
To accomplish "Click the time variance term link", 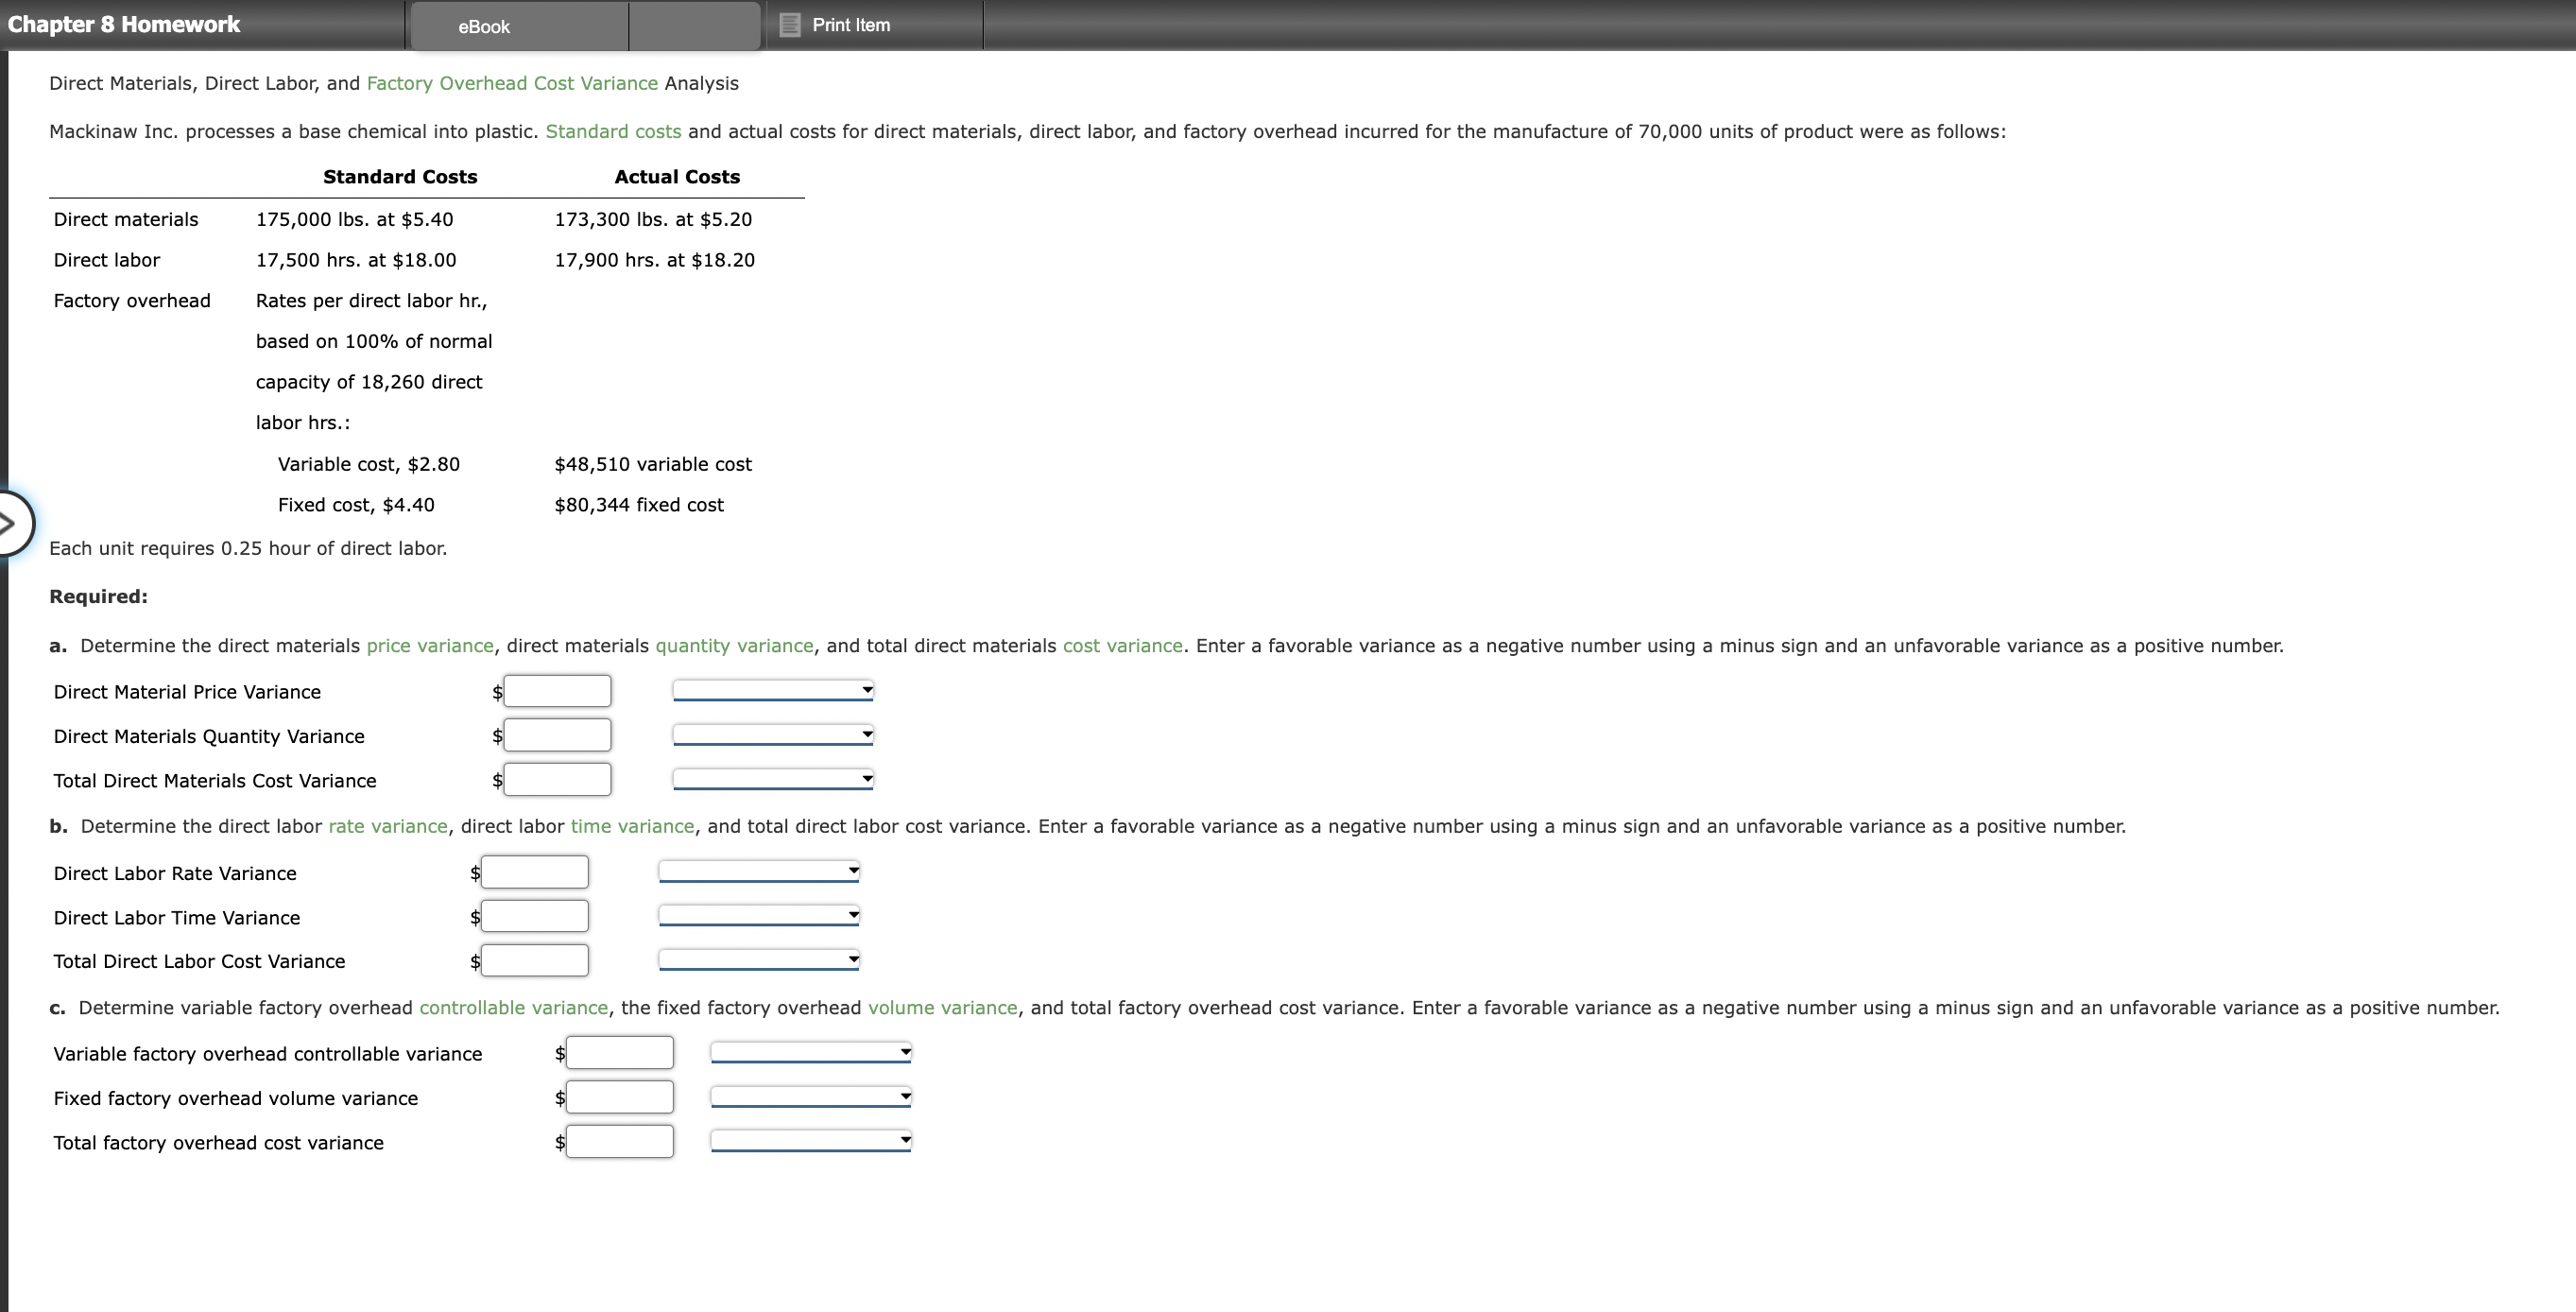I will pos(632,827).
